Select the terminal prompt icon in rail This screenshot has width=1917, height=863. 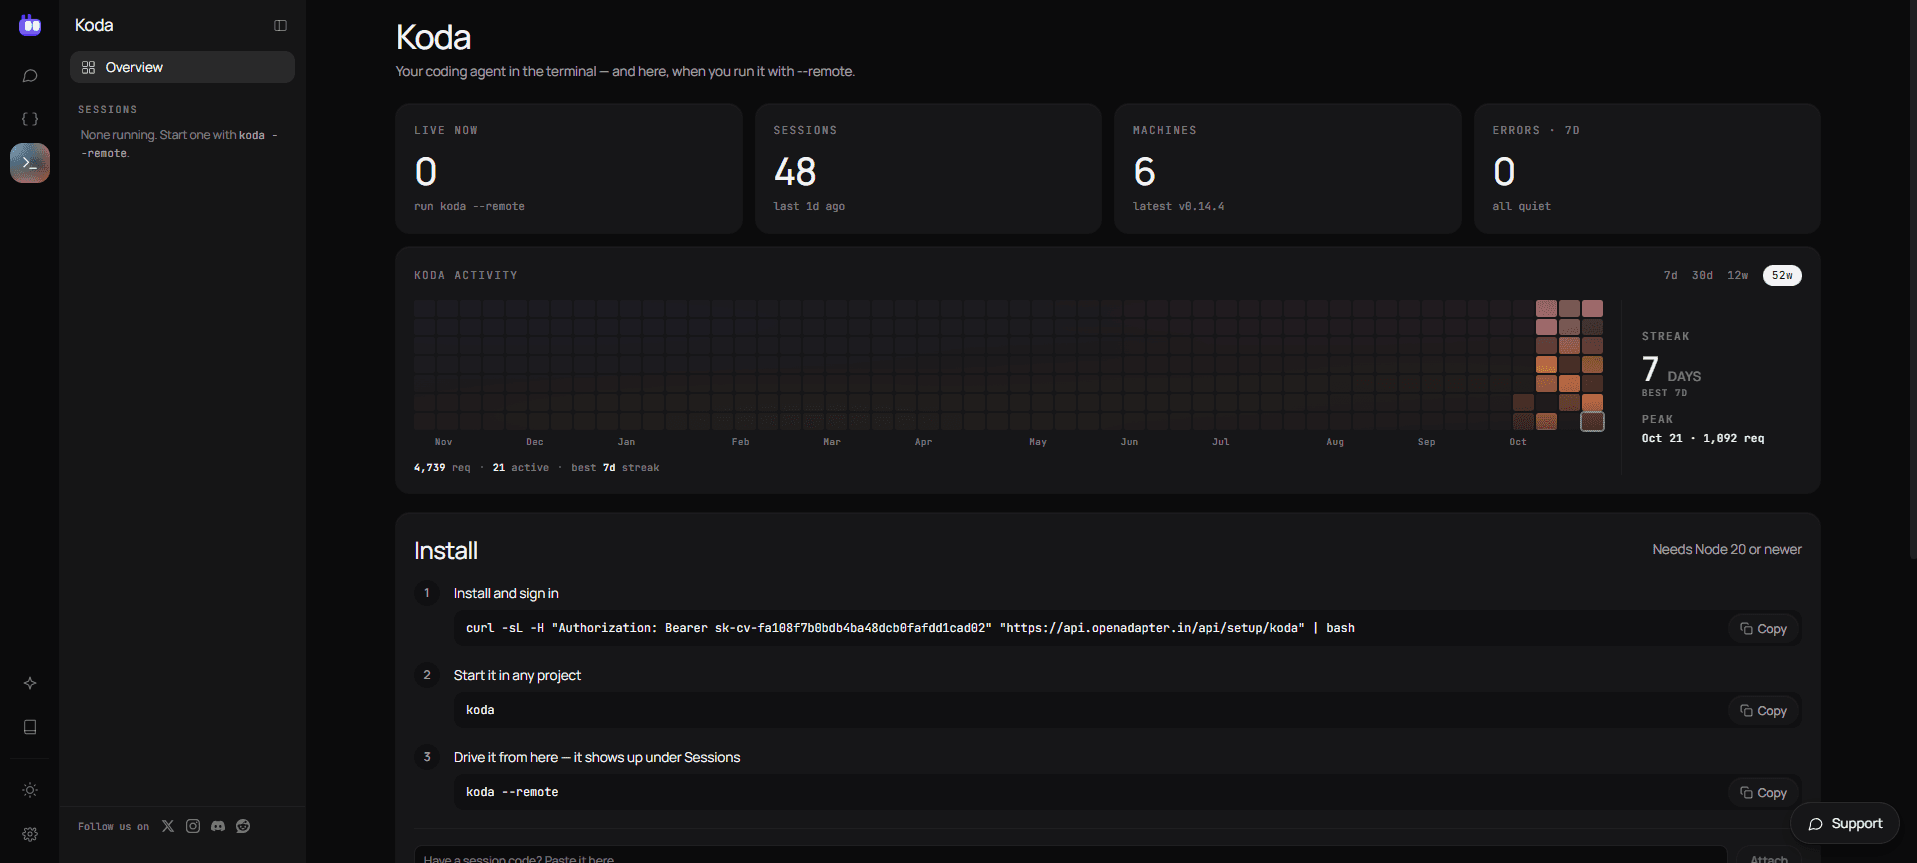pyautogui.click(x=30, y=163)
